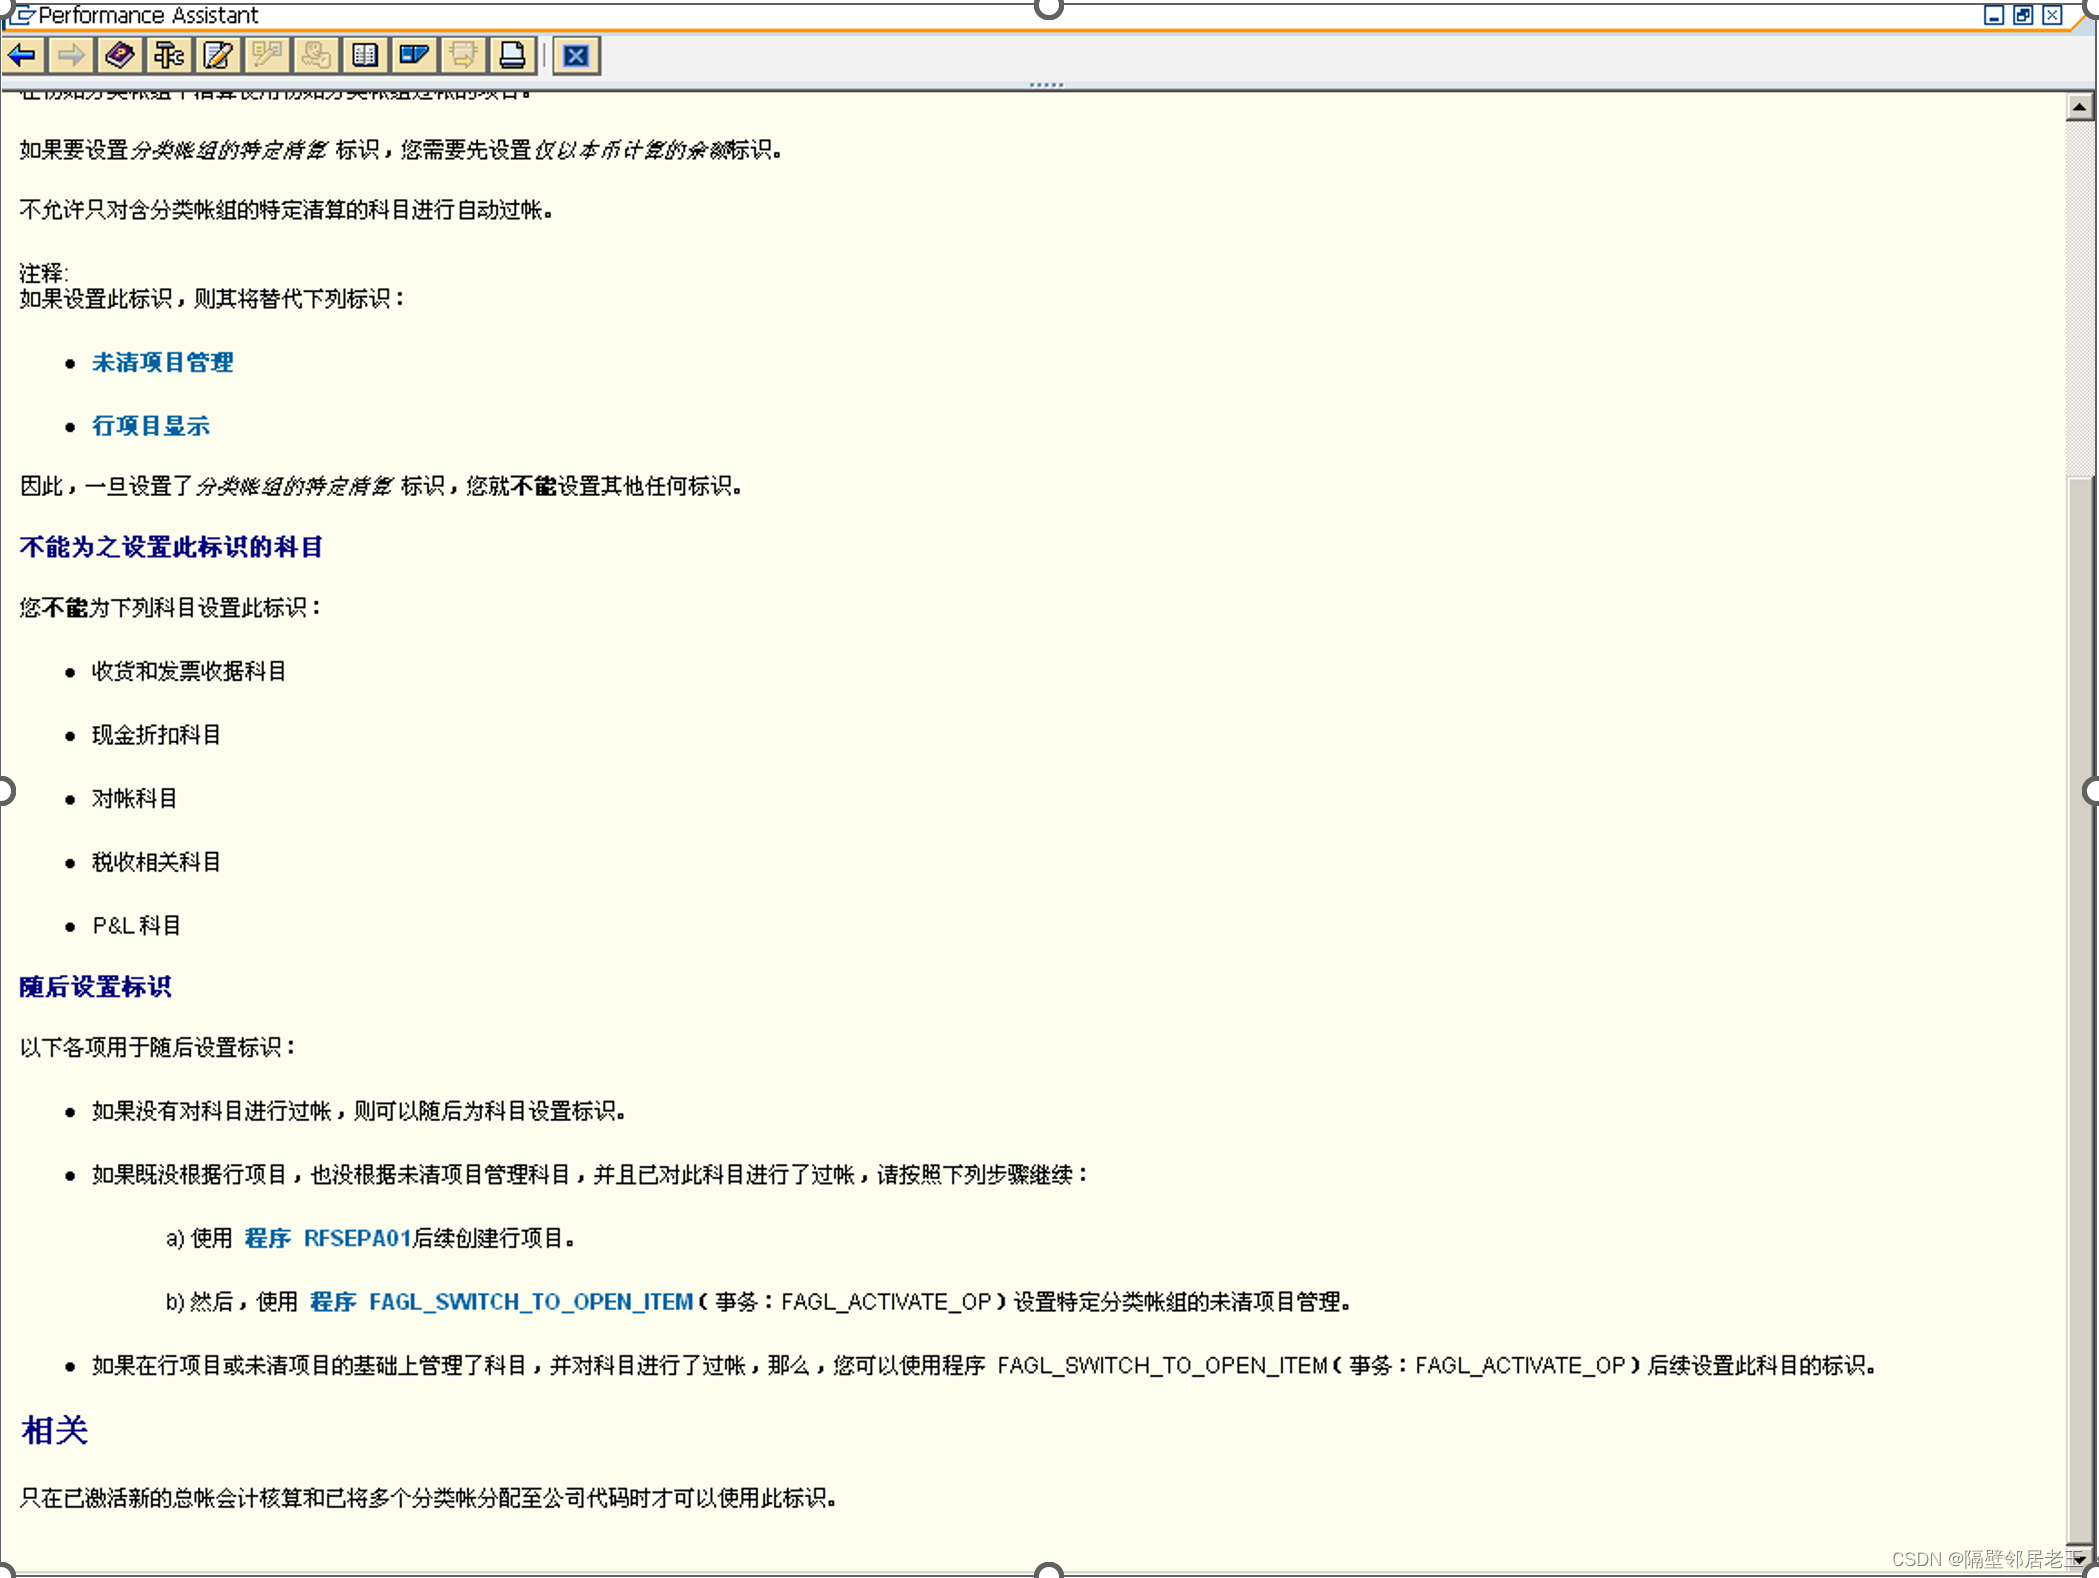The height and width of the screenshot is (1578, 2099).
Task: Click the scrollbar down arrow
Action: click(x=2079, y=1559)
